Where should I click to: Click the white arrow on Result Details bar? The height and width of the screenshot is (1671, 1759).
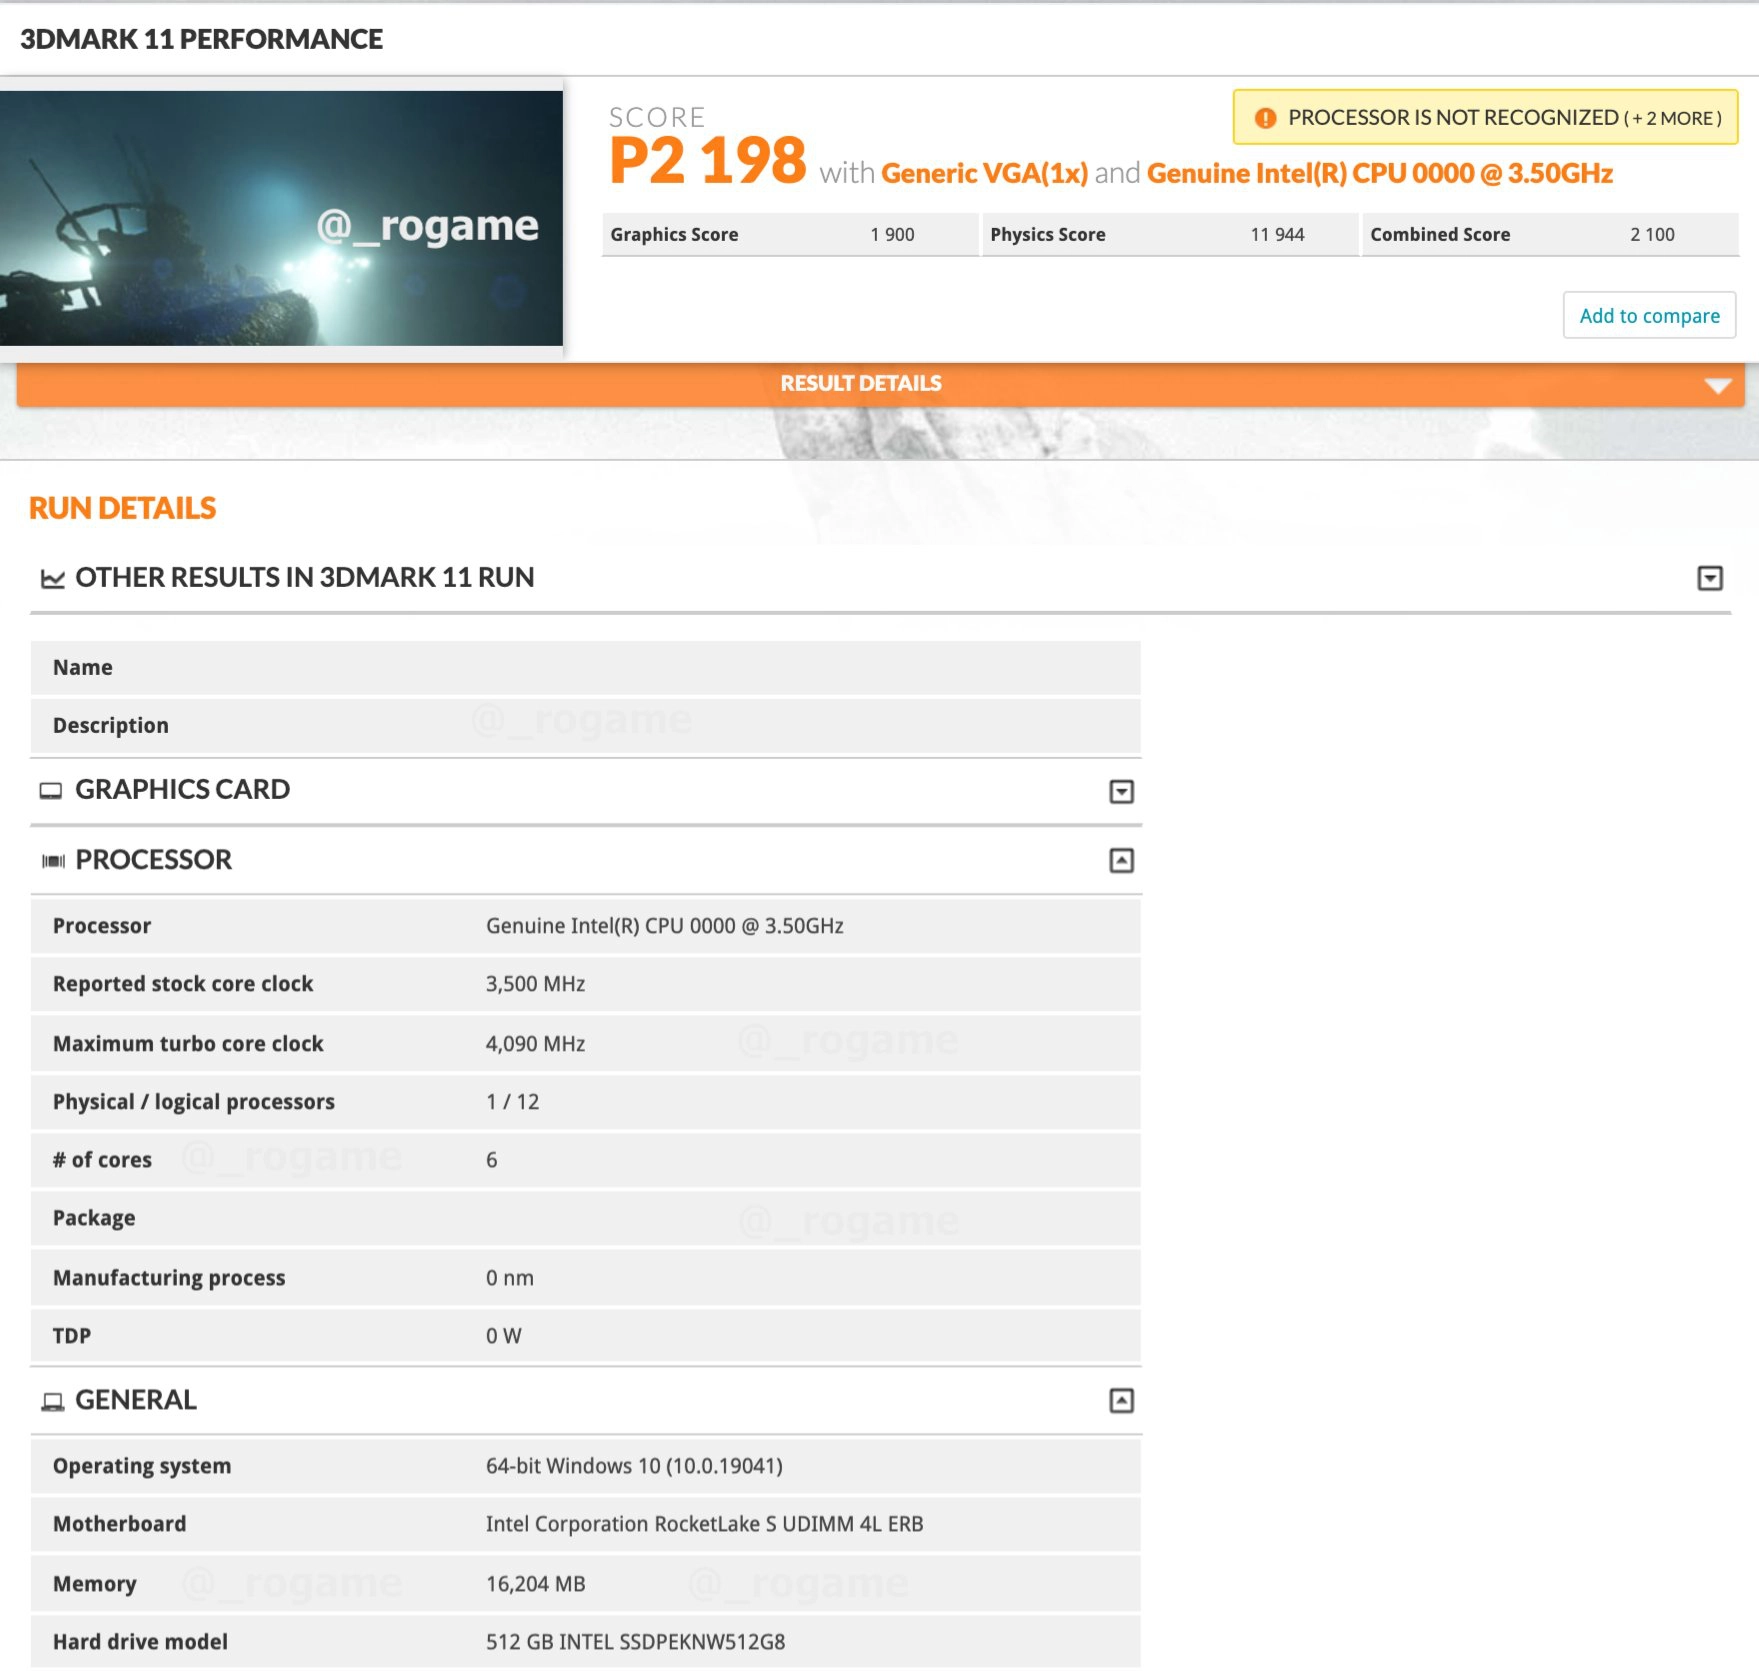pos(1718,386)
